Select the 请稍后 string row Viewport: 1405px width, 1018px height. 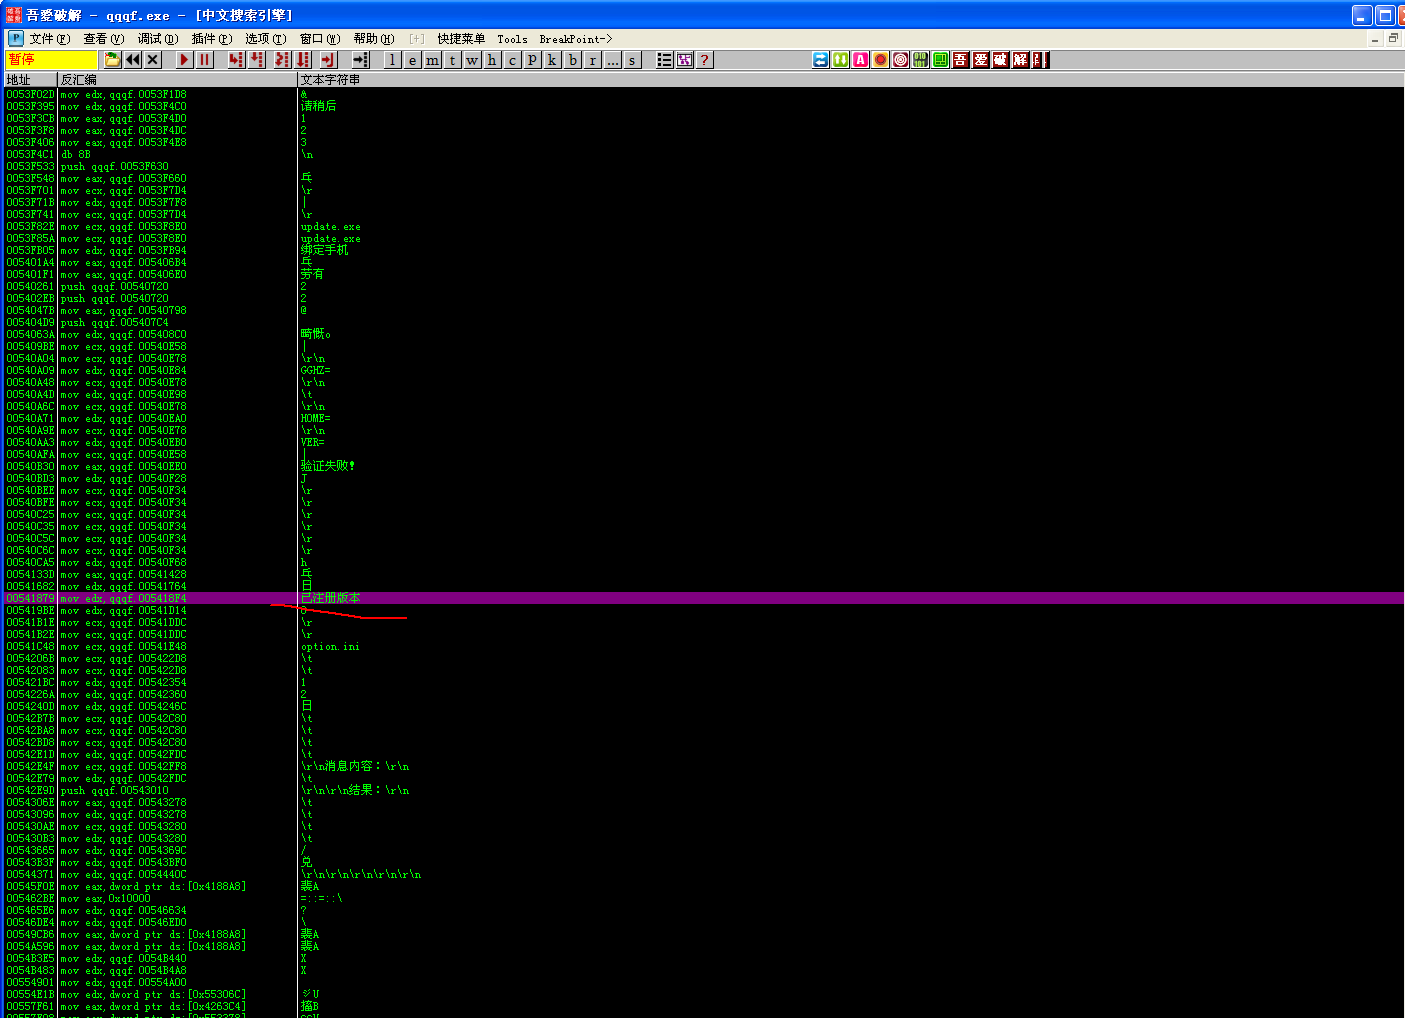pyautogui.click(x=702, y=106)
